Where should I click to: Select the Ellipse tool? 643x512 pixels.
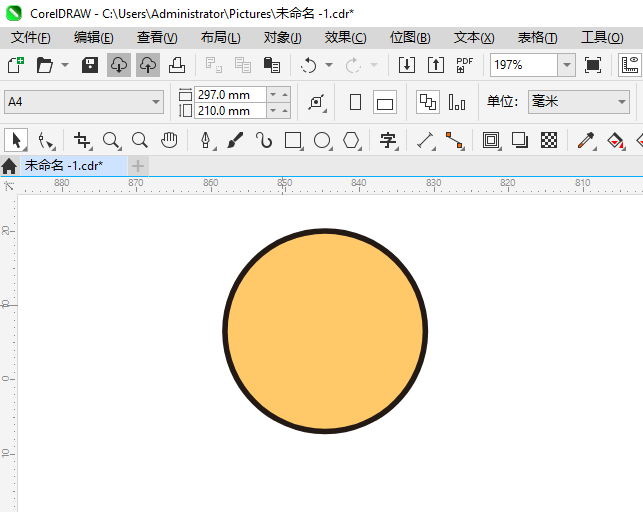coord(322,140)
